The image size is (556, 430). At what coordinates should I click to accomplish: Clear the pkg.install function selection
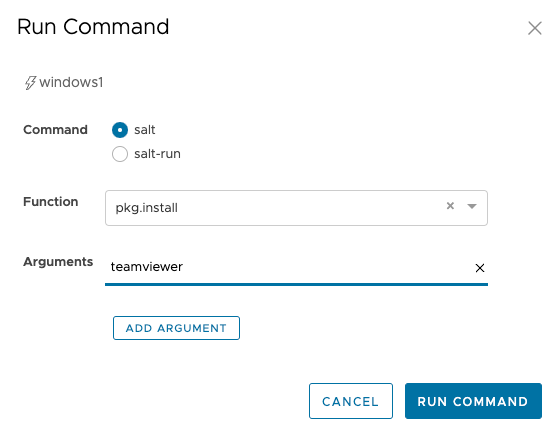pyautogui.click(x=450, y=206)
